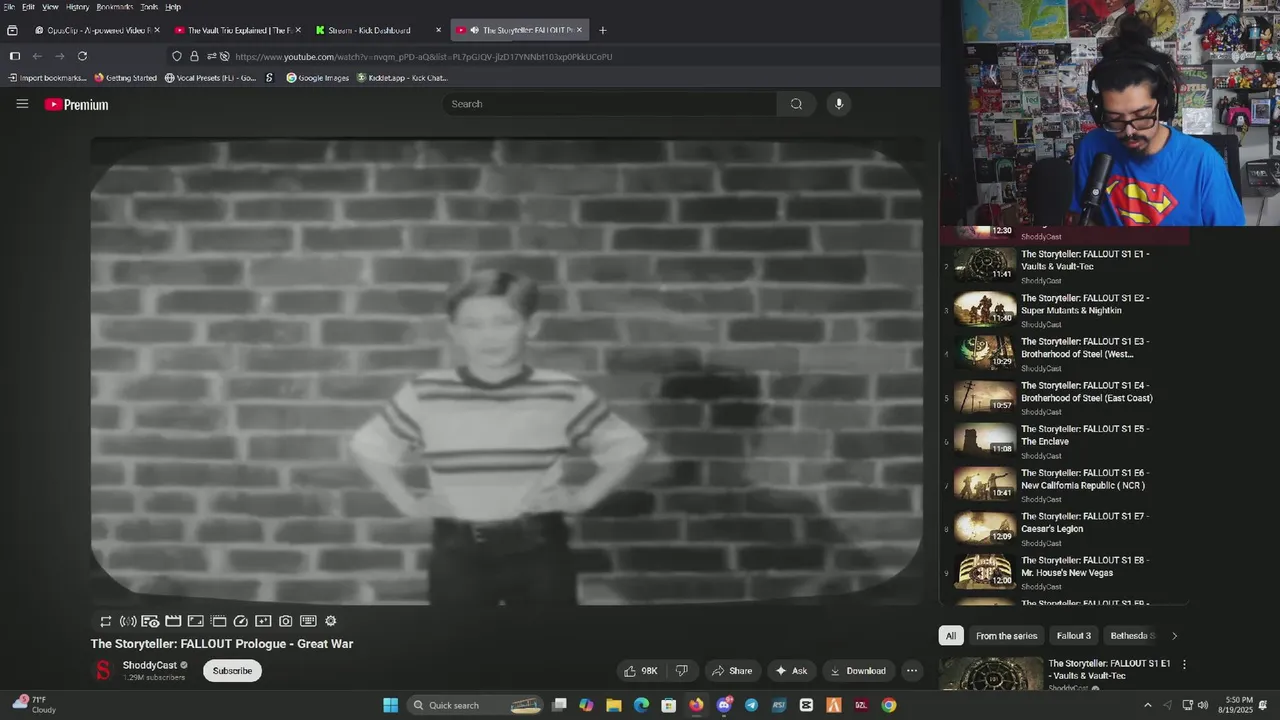1280x720 pixels.
Task: Toggle the Firefox sidebar button
Action: coord(14,56)
